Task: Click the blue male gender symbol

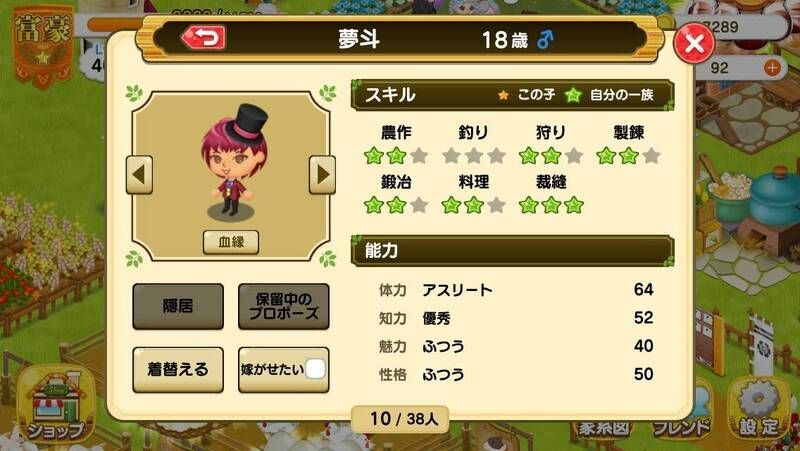Action: (x=545, y=39)
